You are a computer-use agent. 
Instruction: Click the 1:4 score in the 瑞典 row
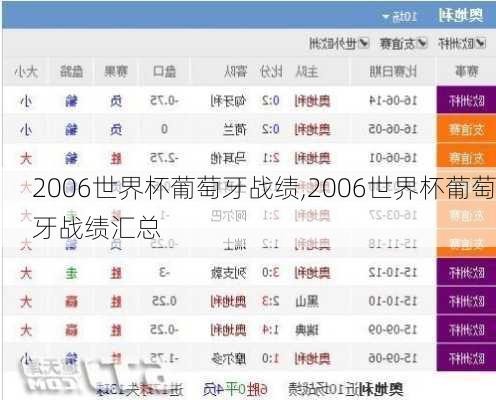[271, 330]
